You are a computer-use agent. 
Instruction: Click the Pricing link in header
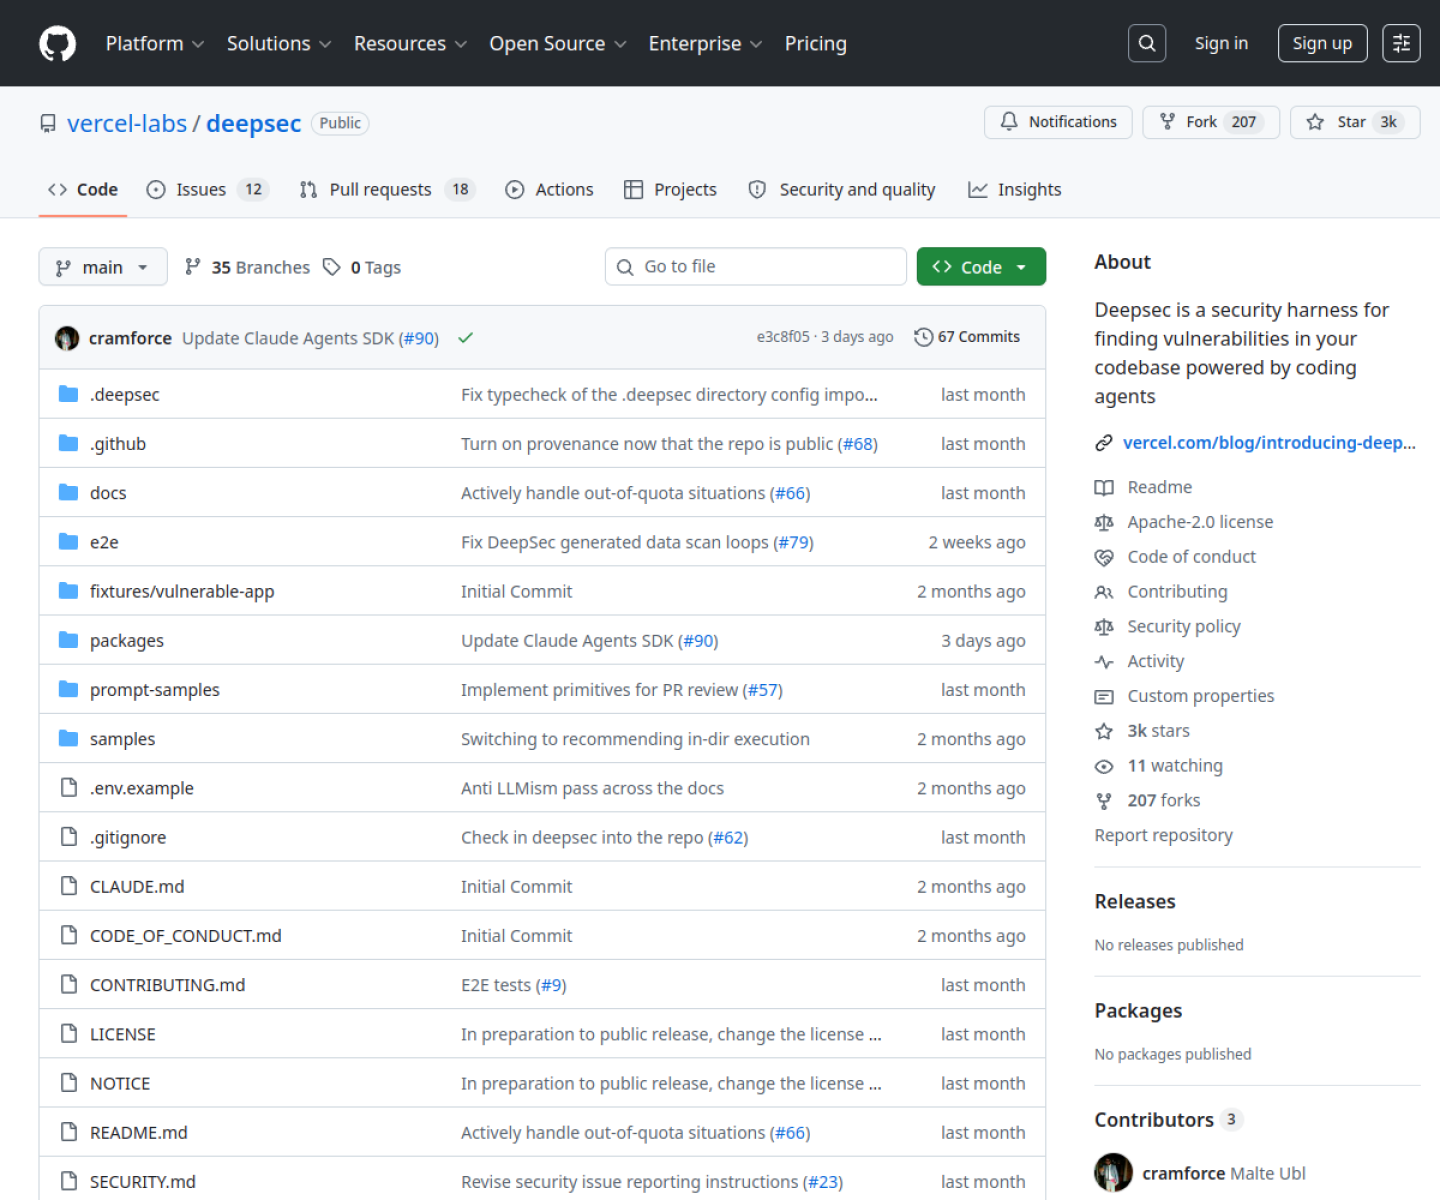point(816,44)
